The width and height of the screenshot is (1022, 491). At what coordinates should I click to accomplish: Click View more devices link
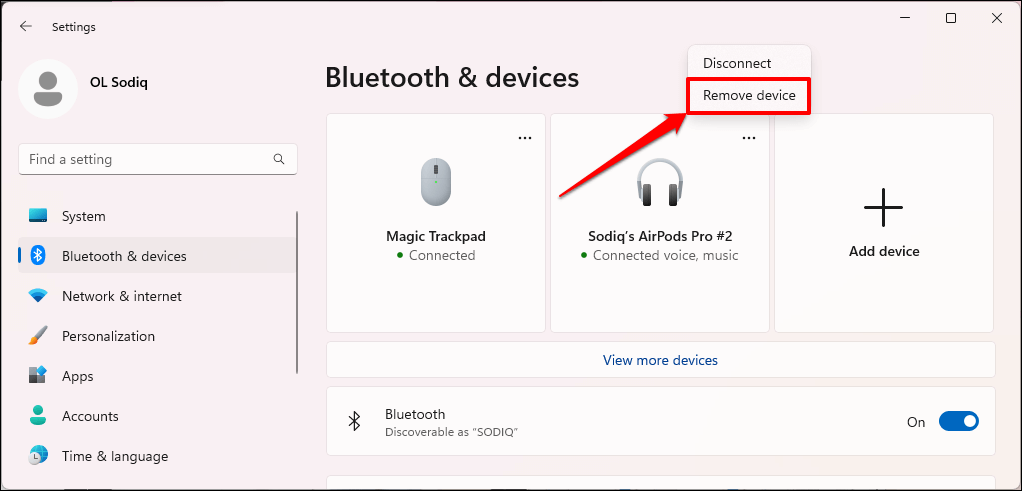660,360
